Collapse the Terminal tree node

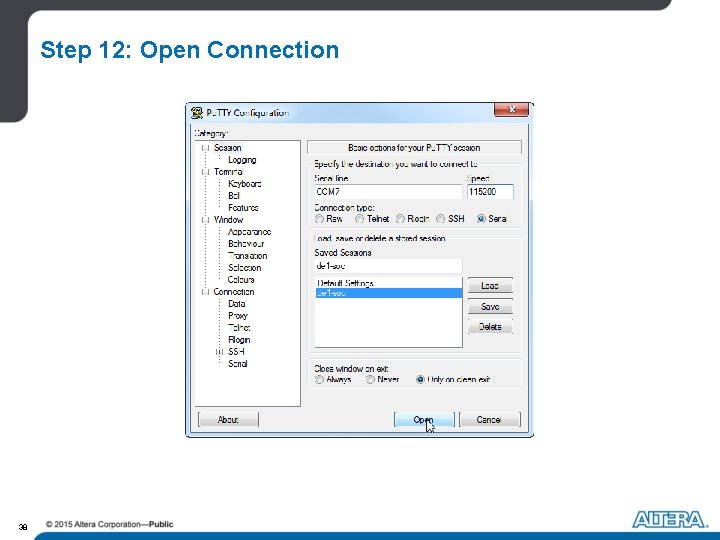[205, 172]
